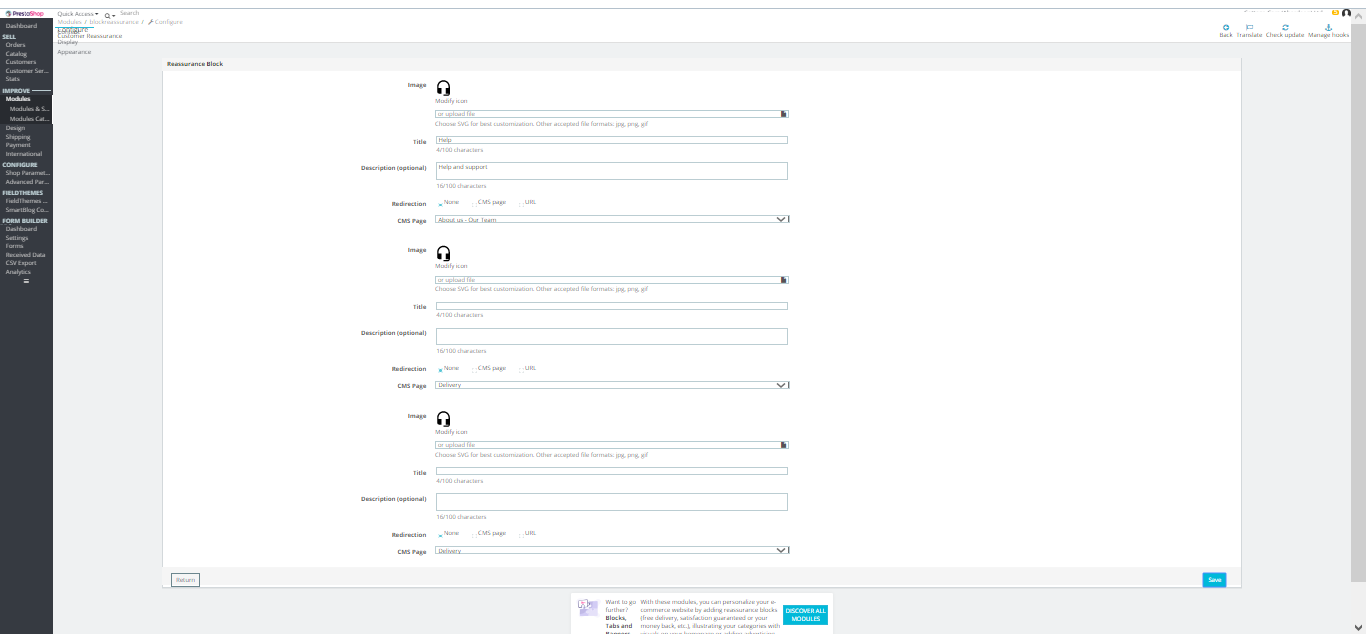Select None redirection in second block
1366x634 pixels.
pyautogui.click(x=440, y=369)
